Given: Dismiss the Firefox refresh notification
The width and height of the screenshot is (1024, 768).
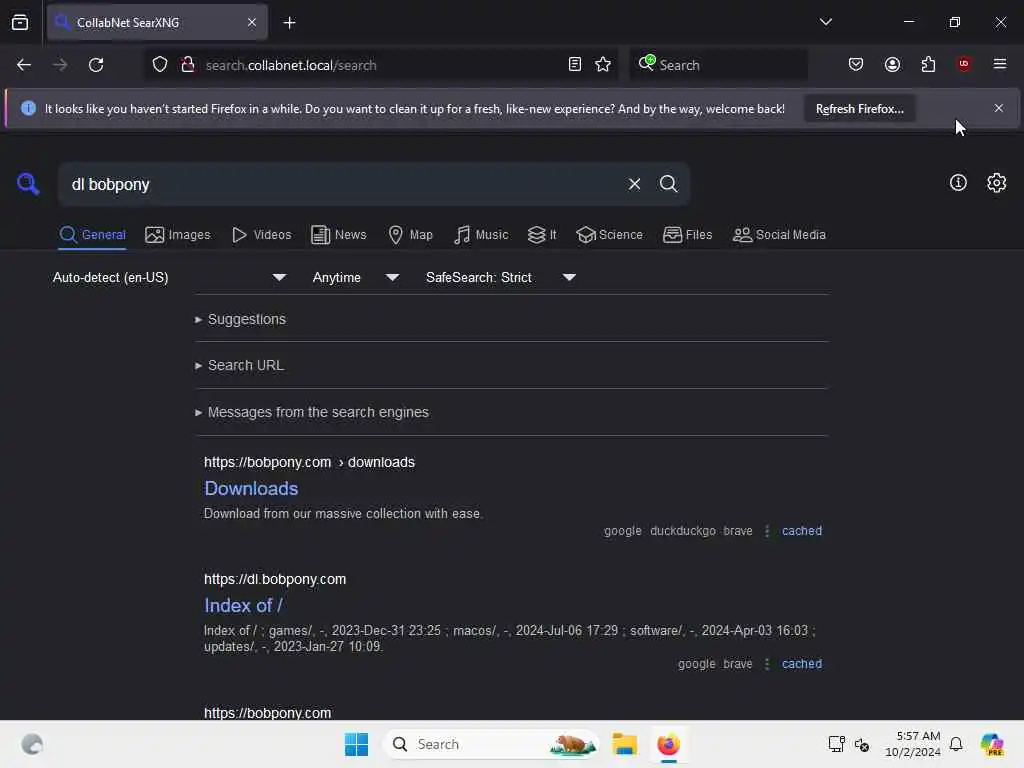Looking at the screenshot, I should coord(999,108).
